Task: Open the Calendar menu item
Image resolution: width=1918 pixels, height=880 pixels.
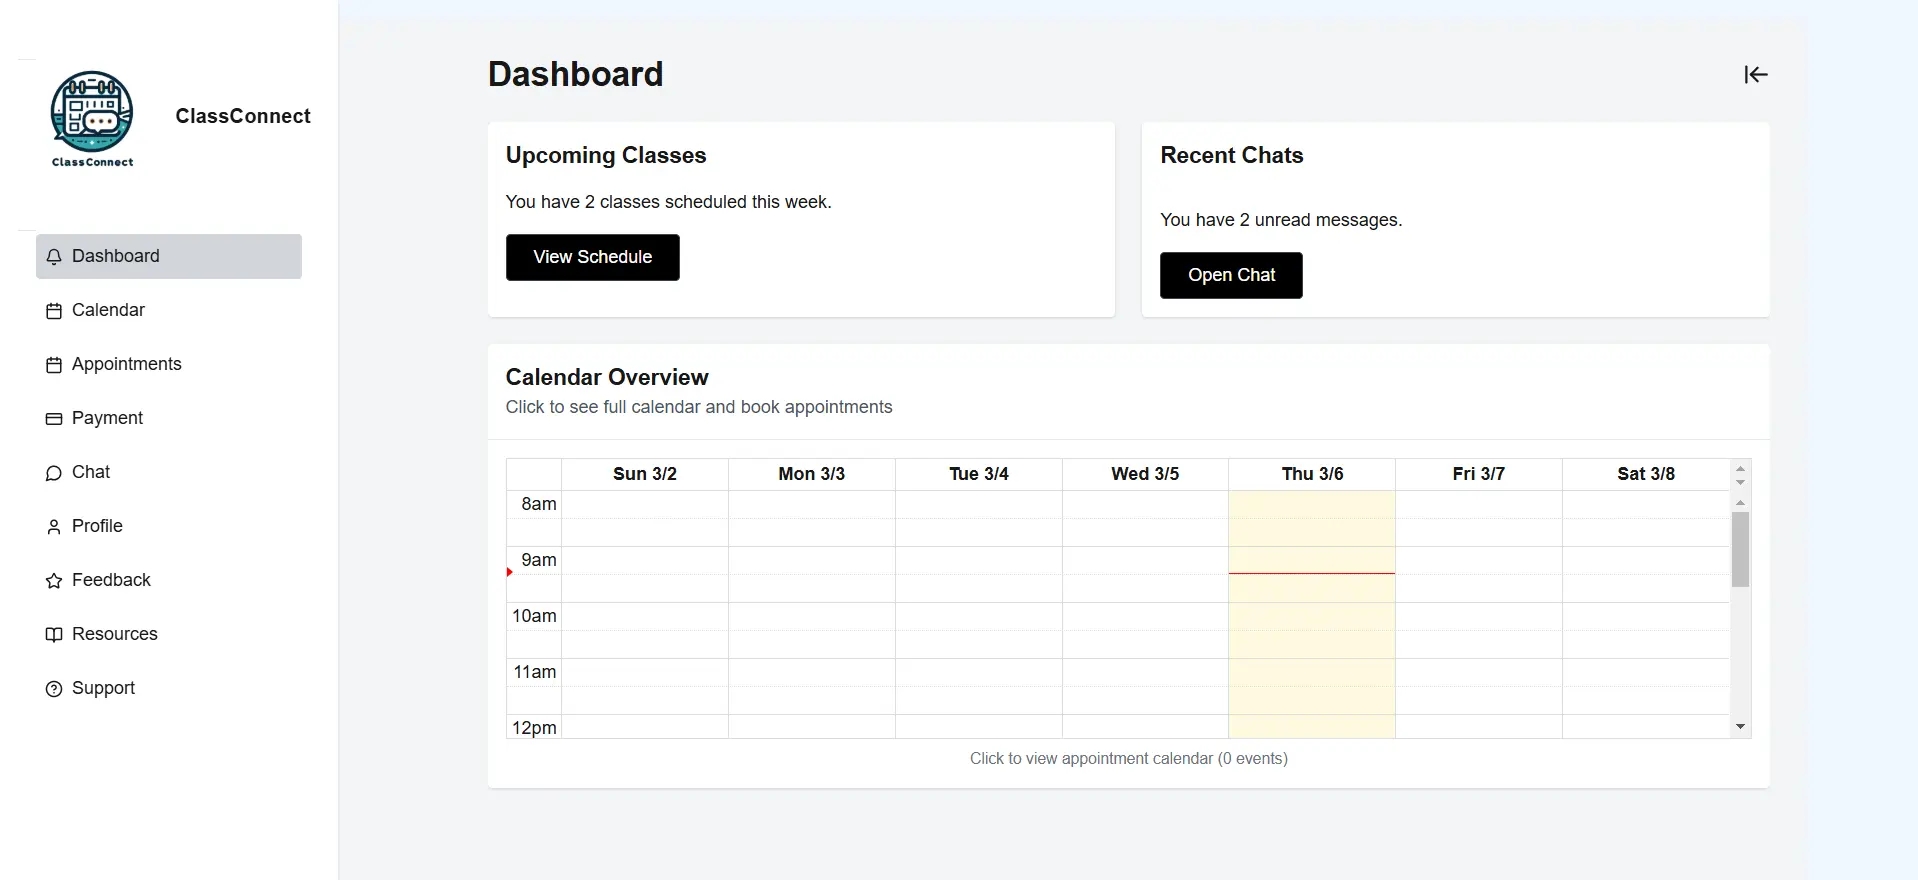Action: coord(108,310)
